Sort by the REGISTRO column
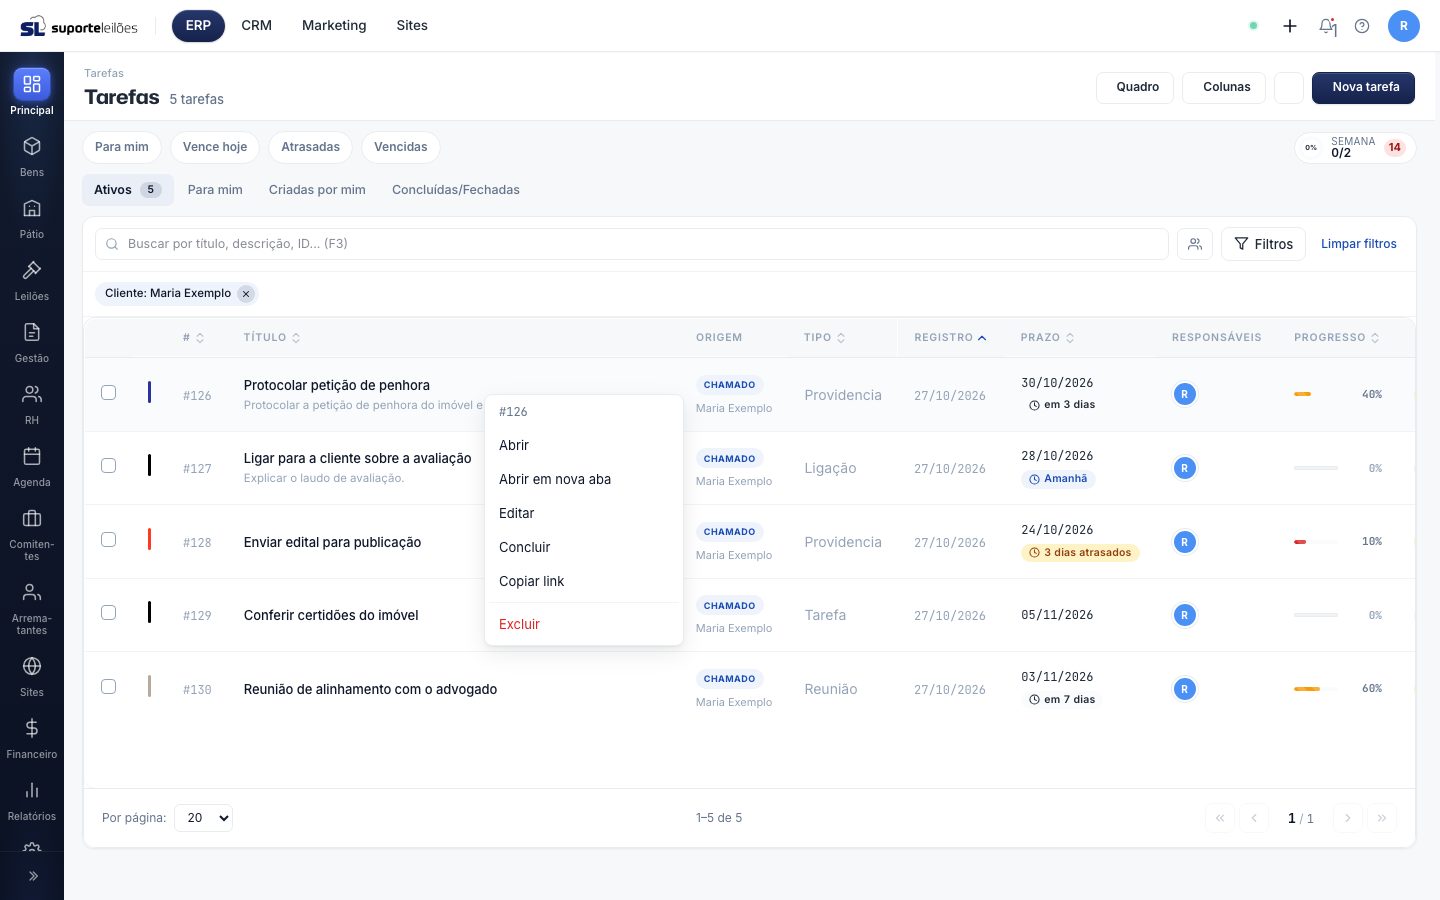The height and width of the screenshot is (900, 1440). coord(950,338)
